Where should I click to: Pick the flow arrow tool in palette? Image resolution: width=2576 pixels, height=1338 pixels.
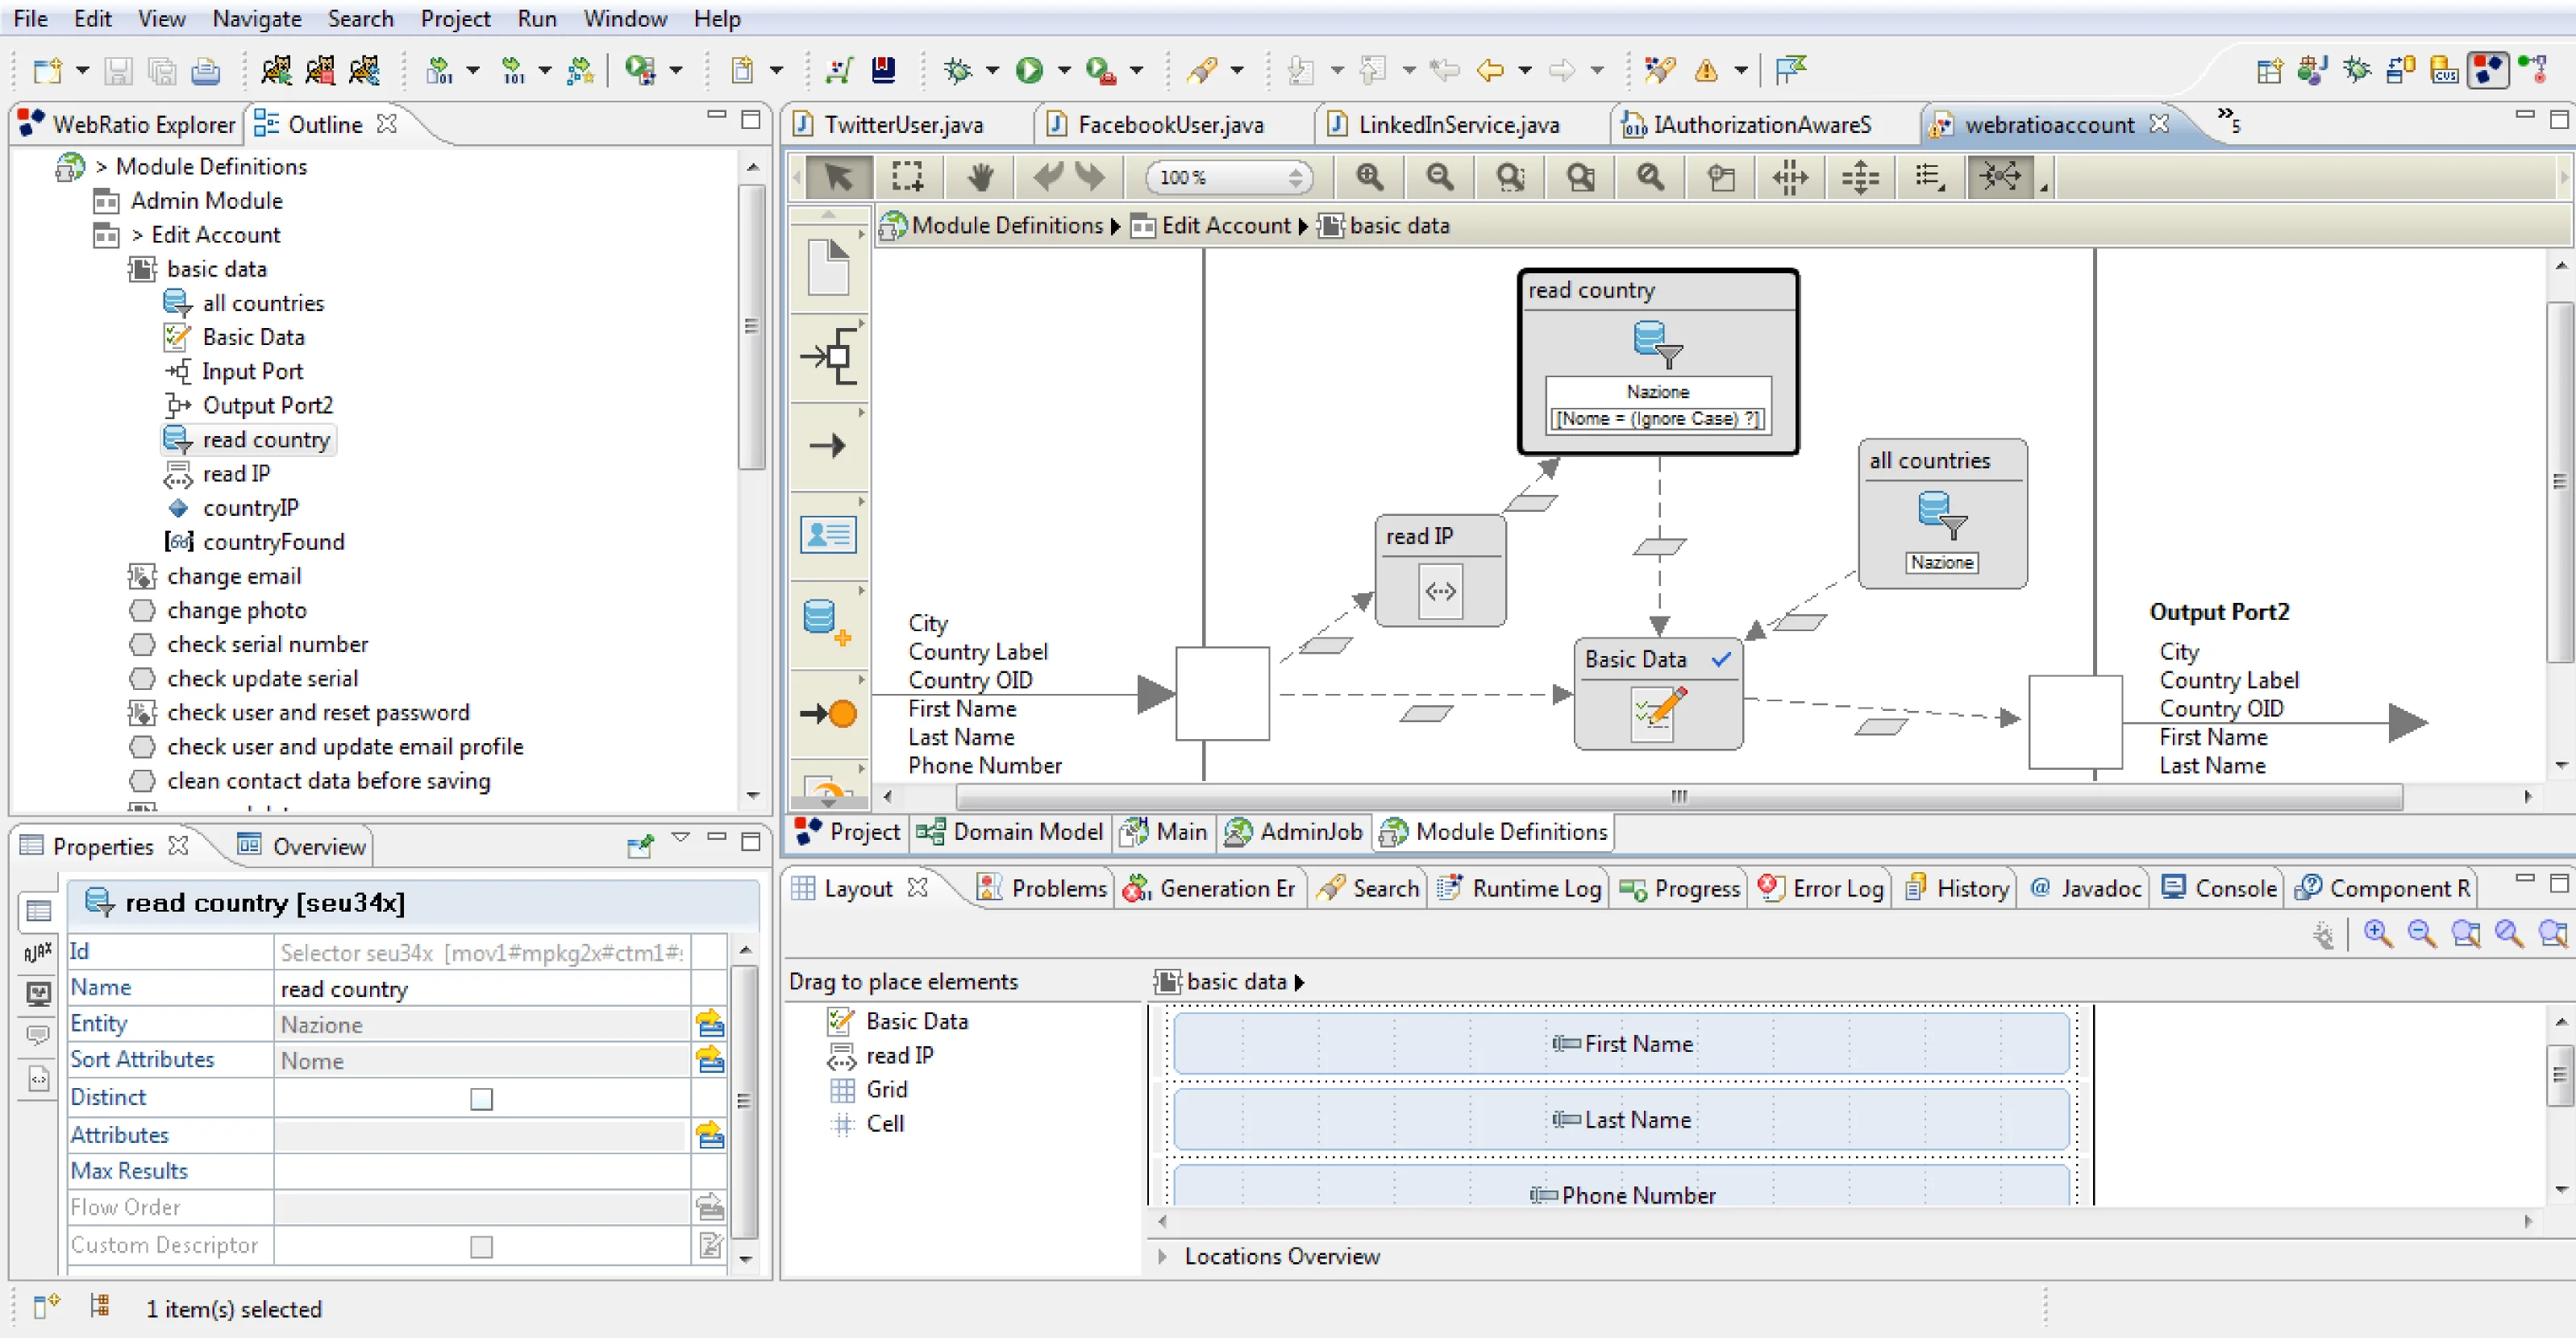pos(829,445)
